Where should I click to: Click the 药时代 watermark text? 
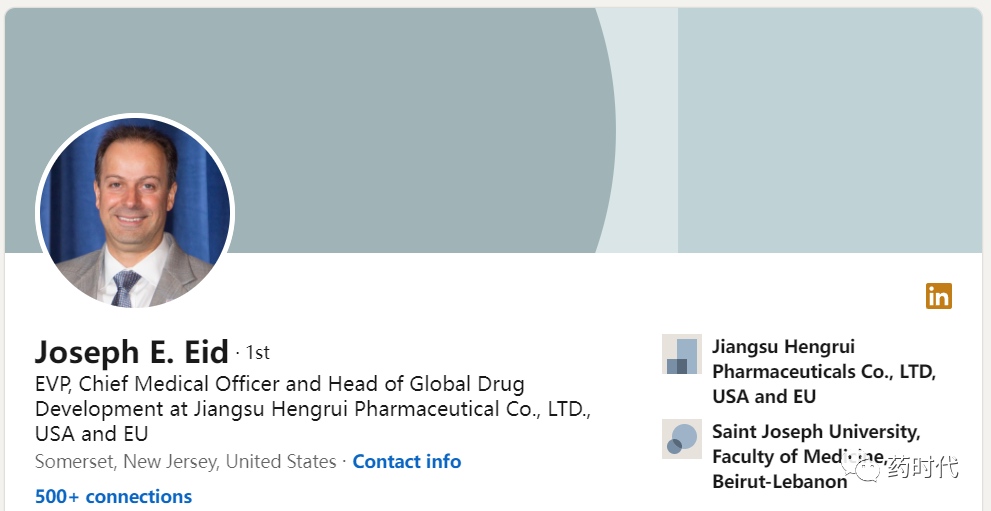click(x=922, y=468)
